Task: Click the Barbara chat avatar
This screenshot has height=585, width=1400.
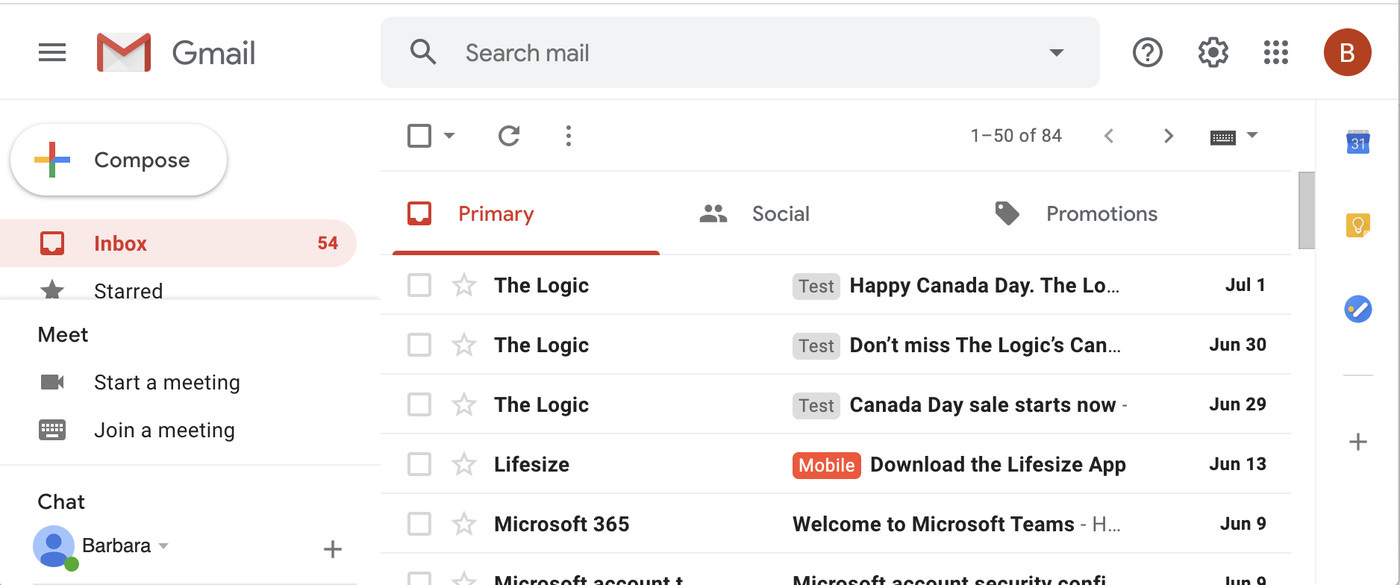Action: click(x=55, y=547)
